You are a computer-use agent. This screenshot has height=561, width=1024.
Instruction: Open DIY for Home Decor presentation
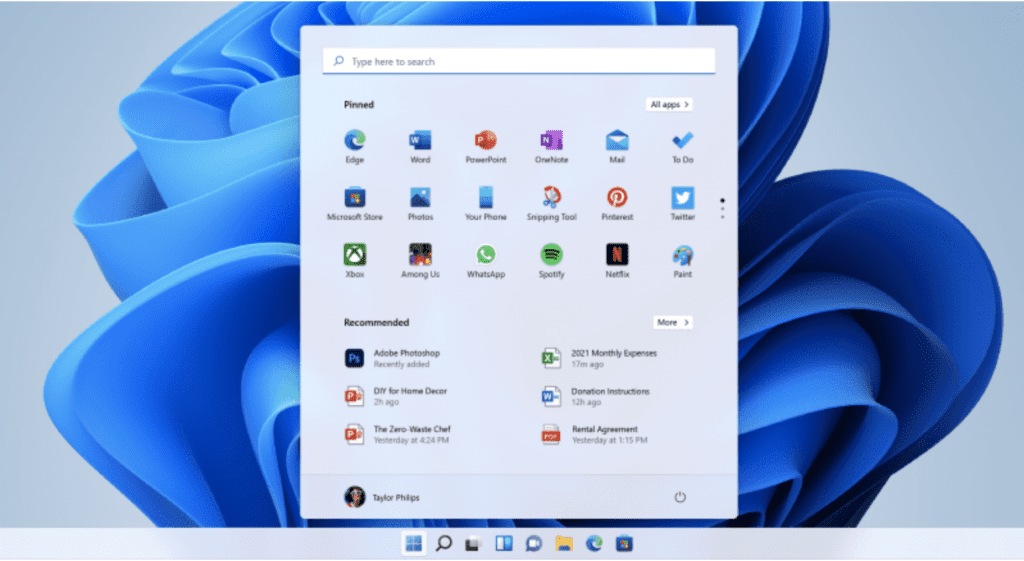[x=396, y=396]
